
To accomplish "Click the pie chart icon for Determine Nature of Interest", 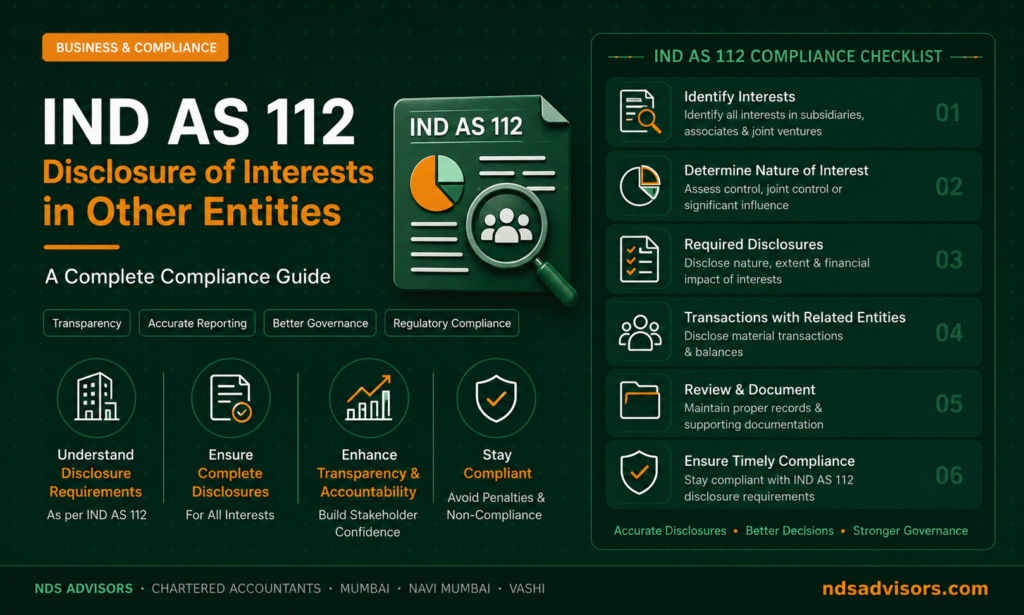I will [x=639, y=186].
